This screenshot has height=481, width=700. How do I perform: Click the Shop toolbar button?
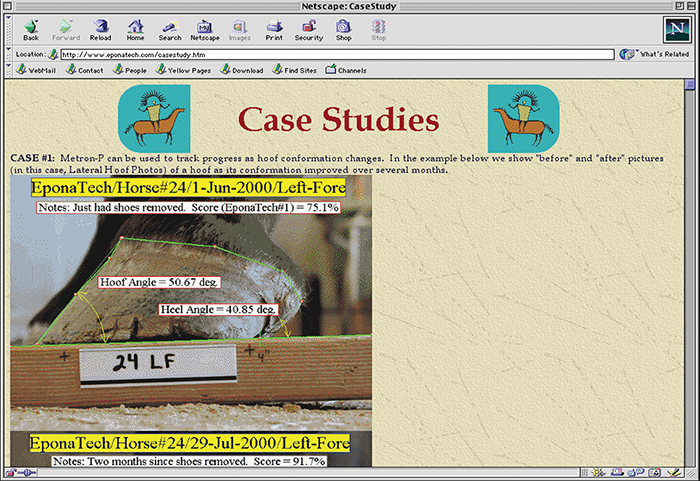344,28
